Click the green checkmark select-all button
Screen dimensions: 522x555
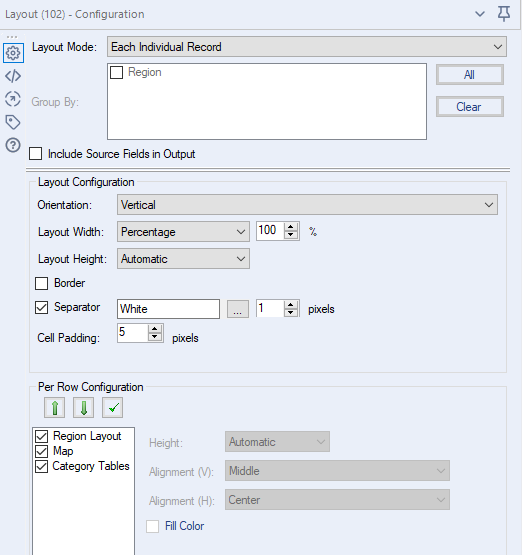(113, 408)
